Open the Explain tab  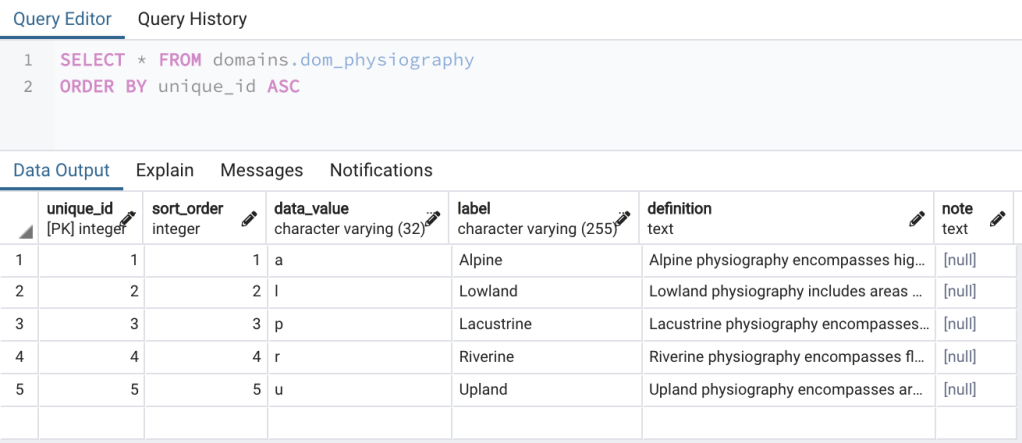tap(165, 170)
